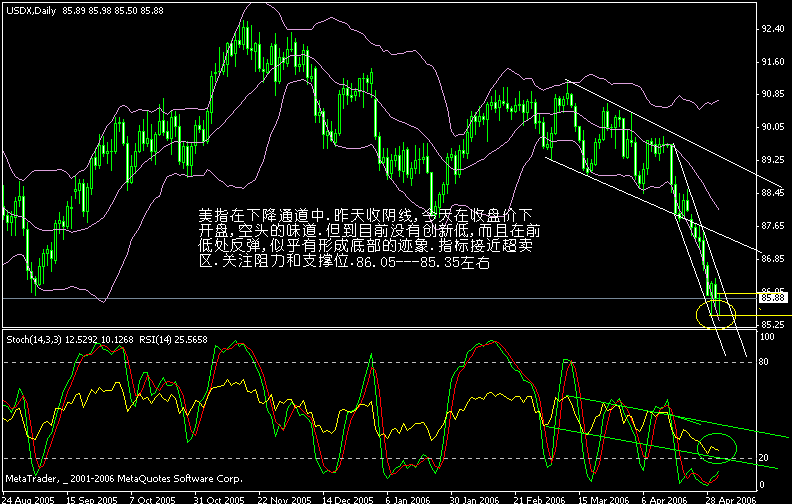Click the 7 Oct 2005 date label
Viewport: 792px width, 504px height.
coord(153,500)
